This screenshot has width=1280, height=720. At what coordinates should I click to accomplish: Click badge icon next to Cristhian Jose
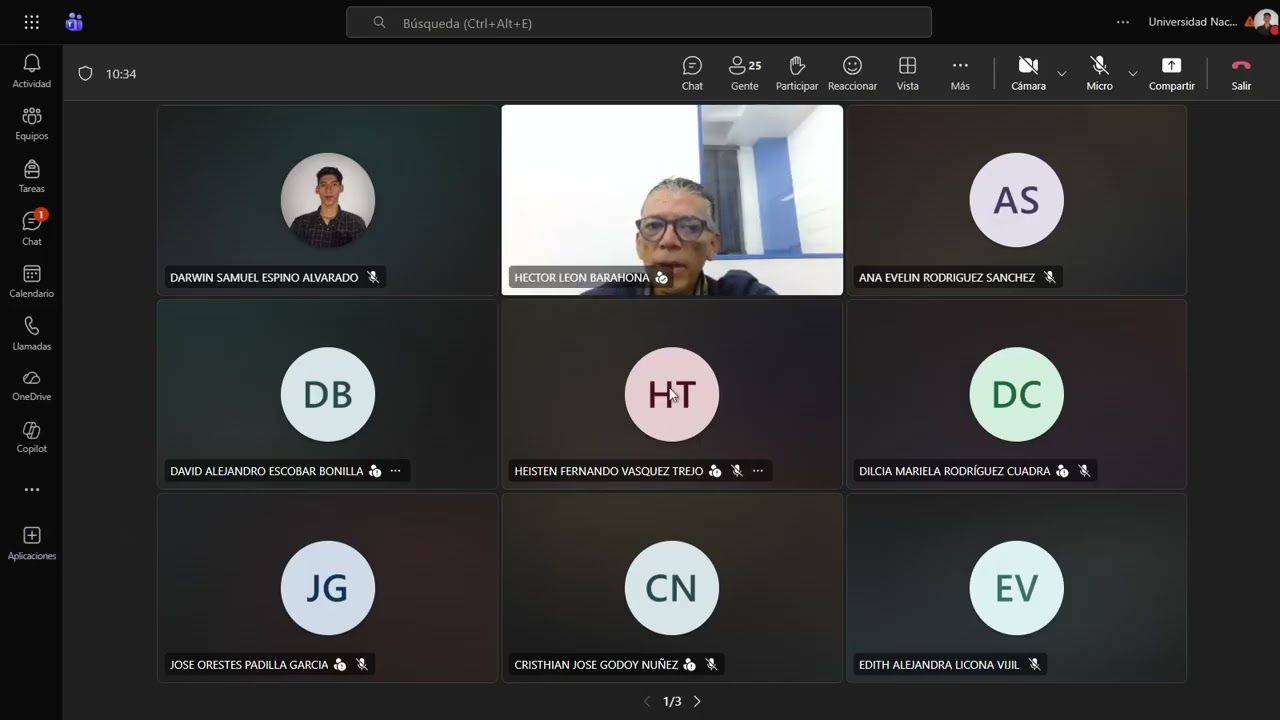click(689, 665)
